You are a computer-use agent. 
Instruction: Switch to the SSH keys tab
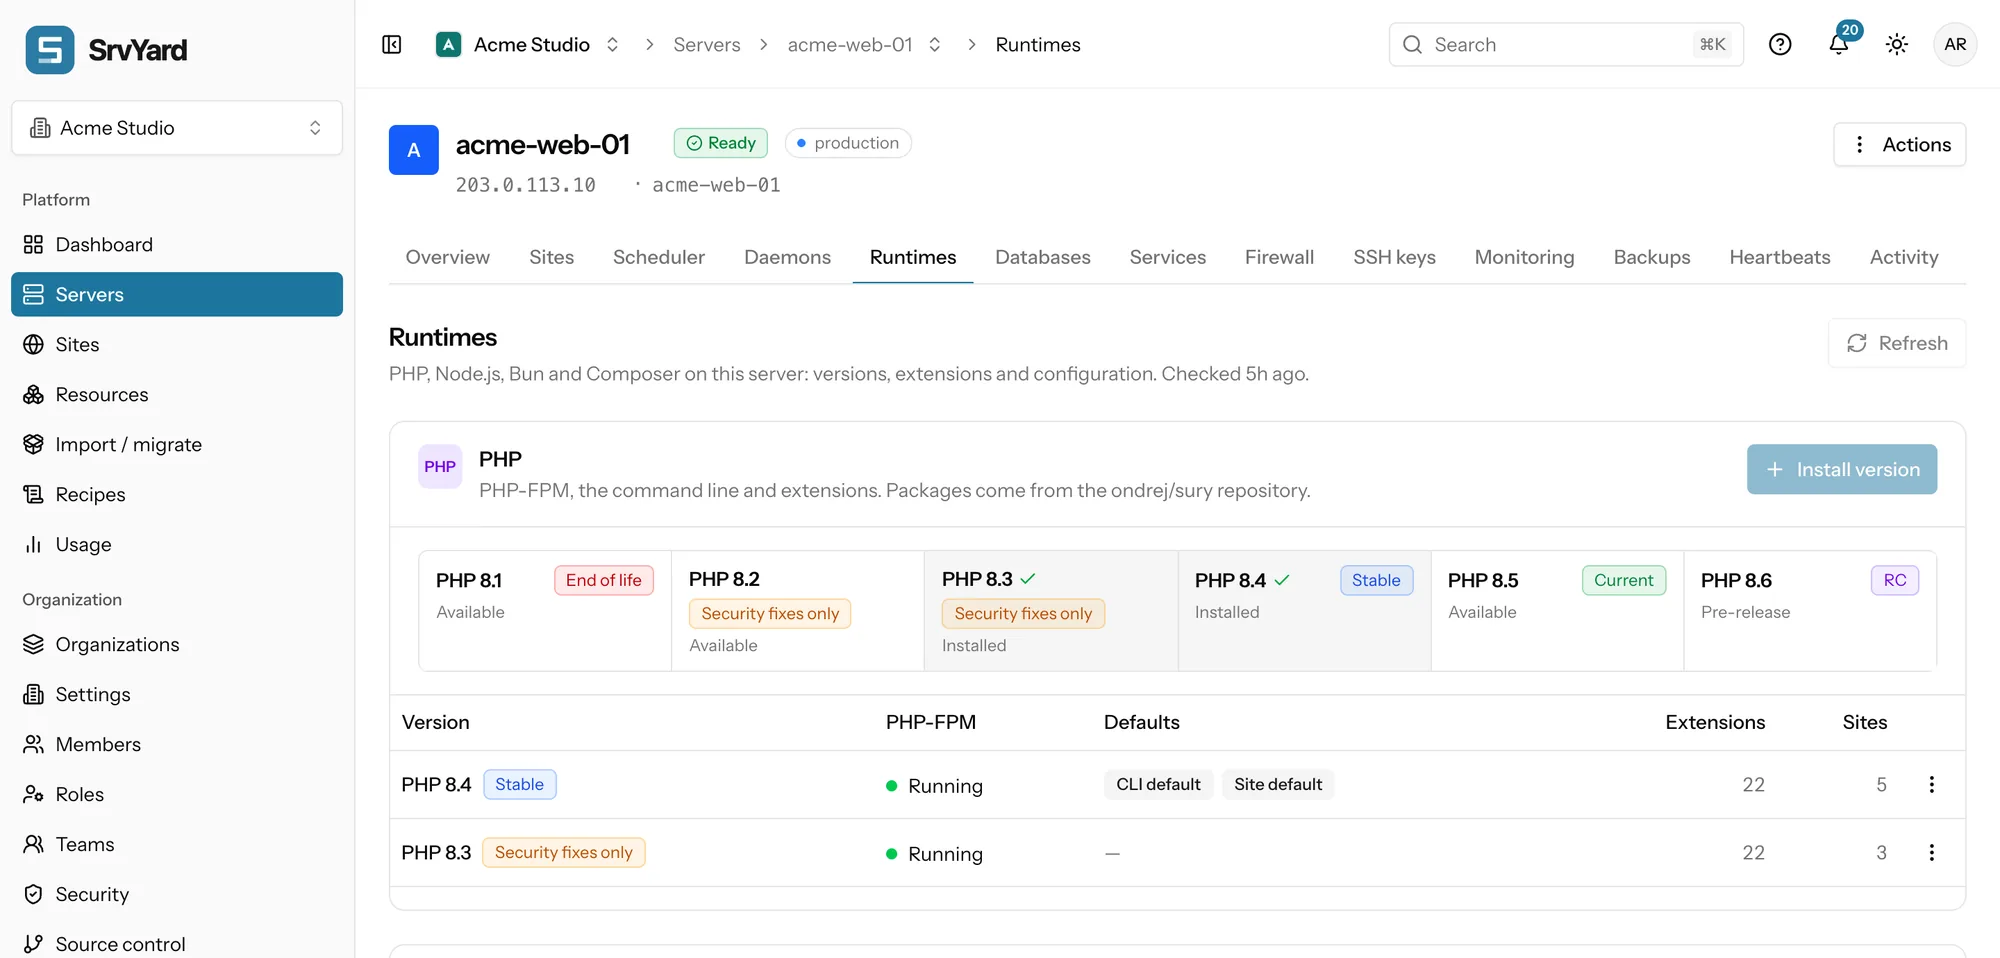(1394, 257)
